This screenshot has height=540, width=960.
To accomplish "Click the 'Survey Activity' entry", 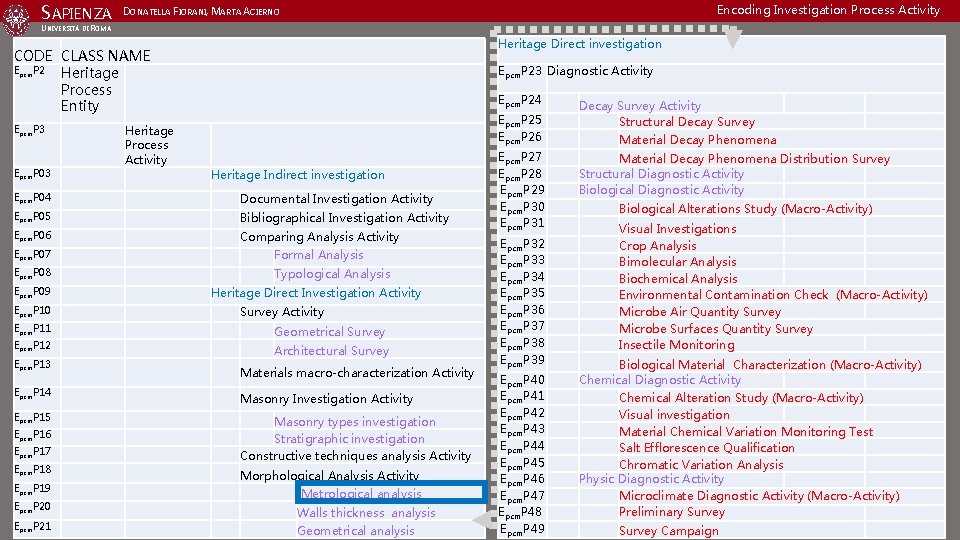I will tap(282, 312).
